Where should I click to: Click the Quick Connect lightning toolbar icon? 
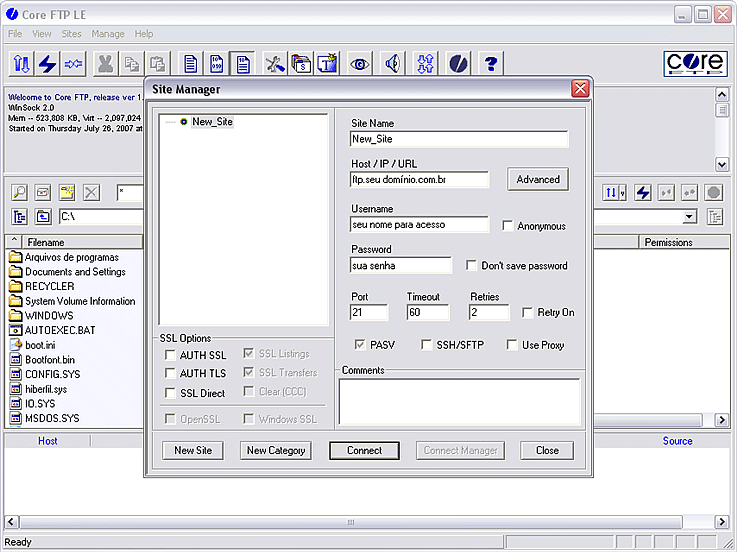click(47, 63)
